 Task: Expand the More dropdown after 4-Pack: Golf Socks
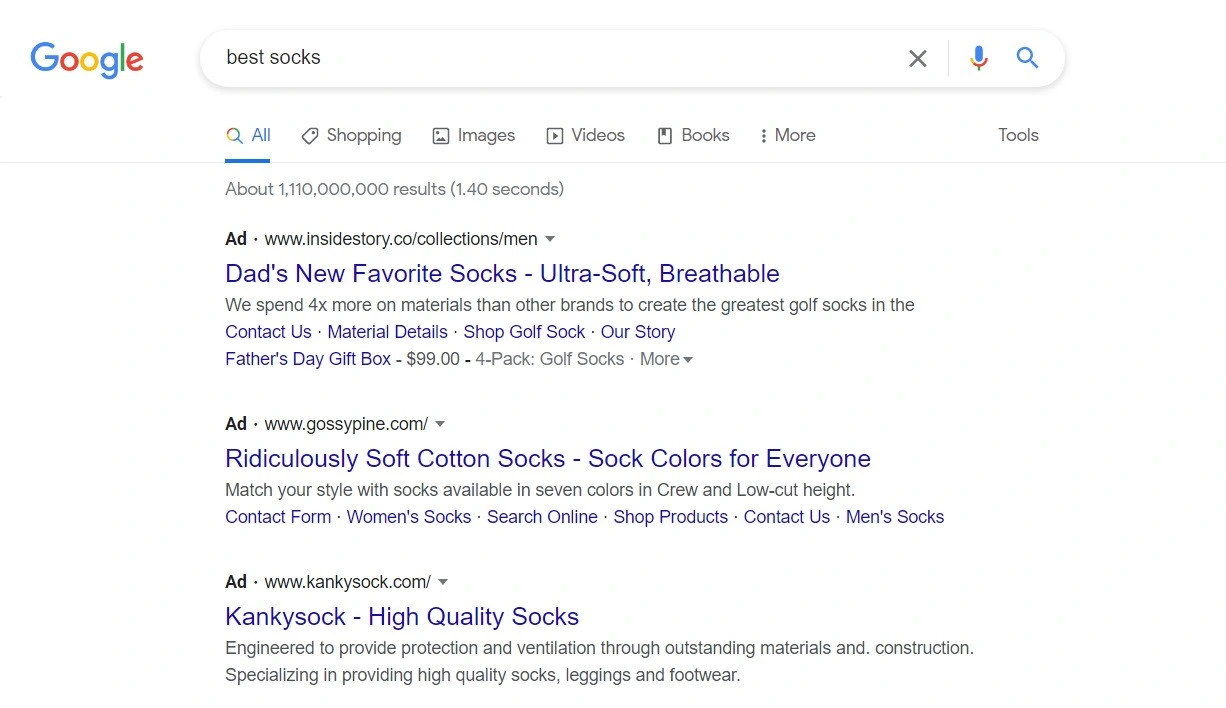point(666,359)
